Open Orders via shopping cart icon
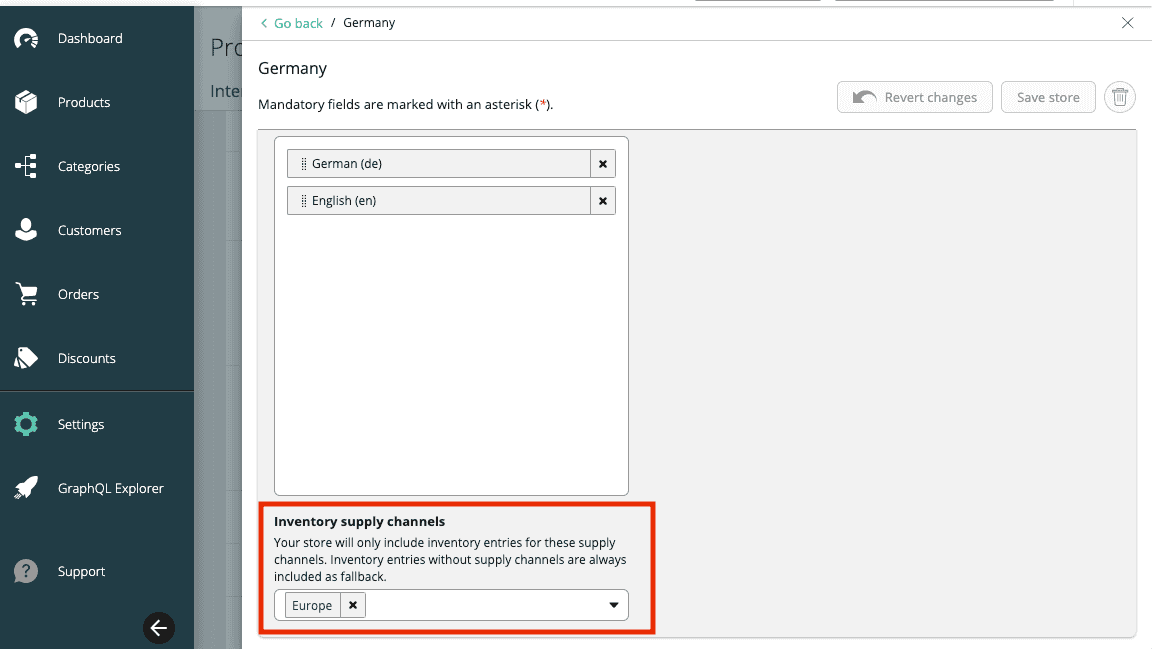 pyautogui.click(x=26, y=294)
